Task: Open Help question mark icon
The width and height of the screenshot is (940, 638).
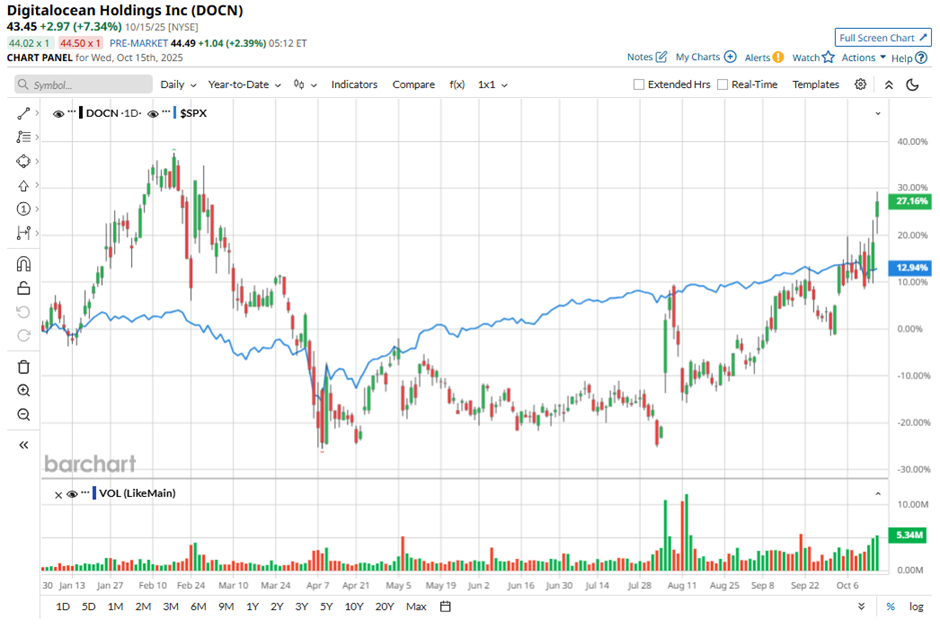Action: coord(921,58)
